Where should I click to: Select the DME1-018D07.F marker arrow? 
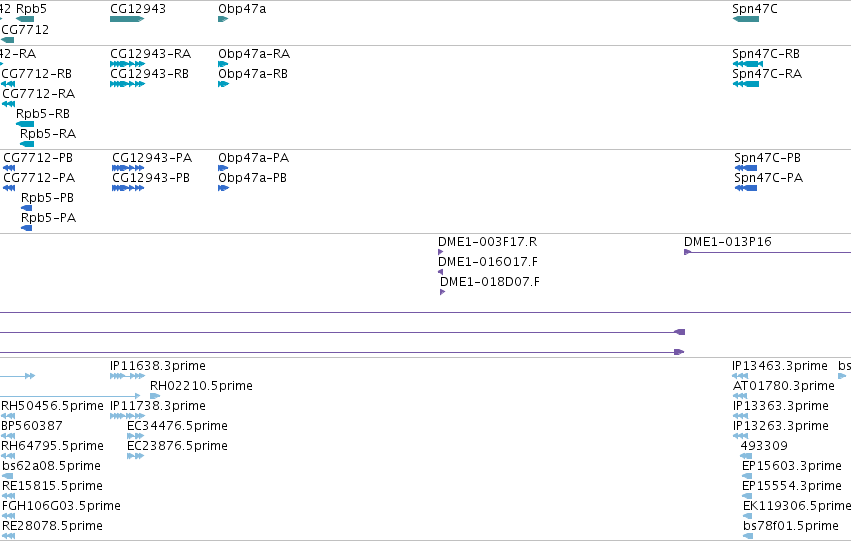443,292
